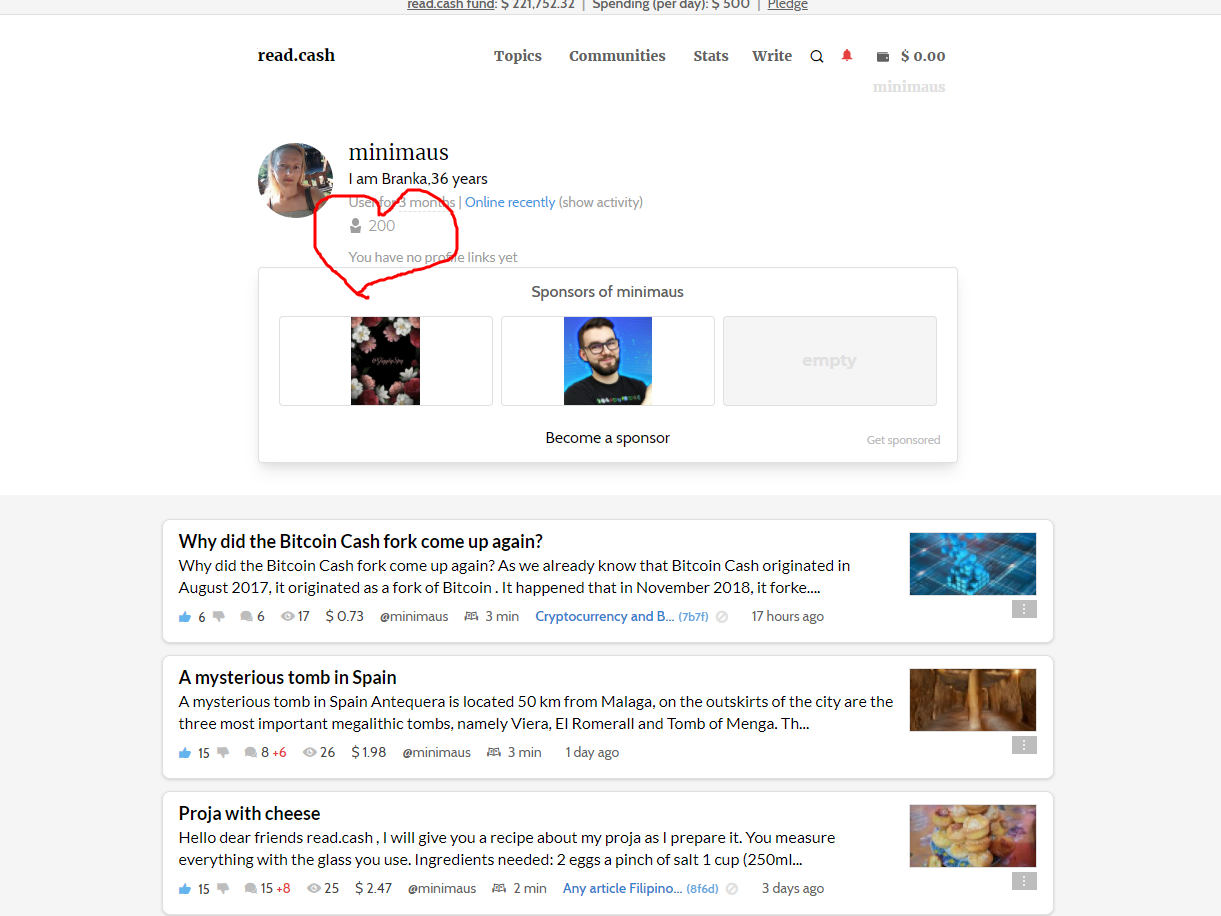1221x916 pixels.
Task: Click the empty sponsor slot
Action: 830,361
